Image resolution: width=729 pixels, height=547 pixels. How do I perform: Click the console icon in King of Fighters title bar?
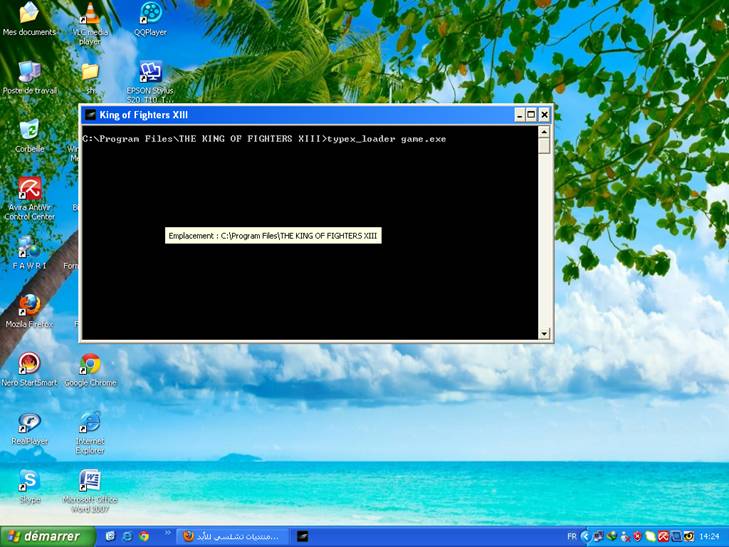coord(91,115)
